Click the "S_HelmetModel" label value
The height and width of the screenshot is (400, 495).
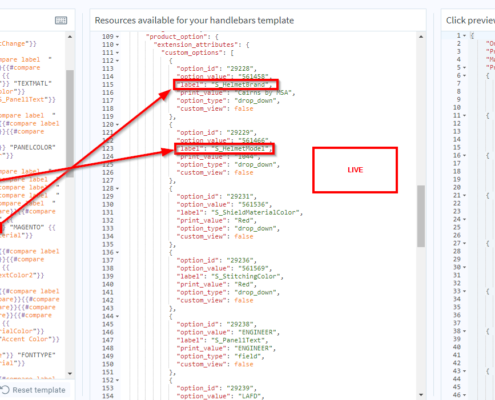coord(240,149)
